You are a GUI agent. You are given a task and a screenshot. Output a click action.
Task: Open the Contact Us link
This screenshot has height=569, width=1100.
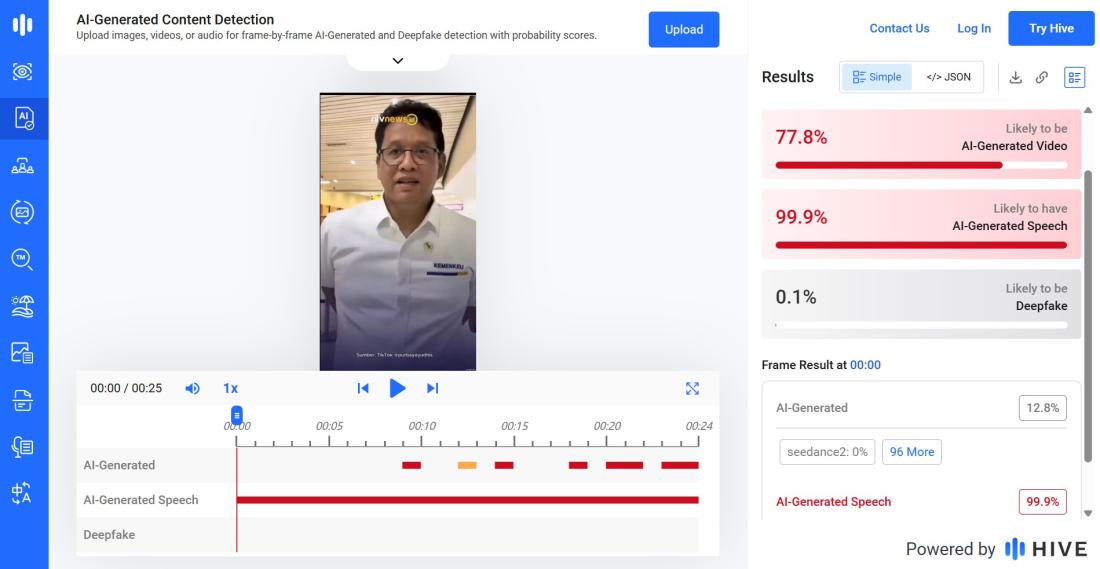(x=899, y=28)
